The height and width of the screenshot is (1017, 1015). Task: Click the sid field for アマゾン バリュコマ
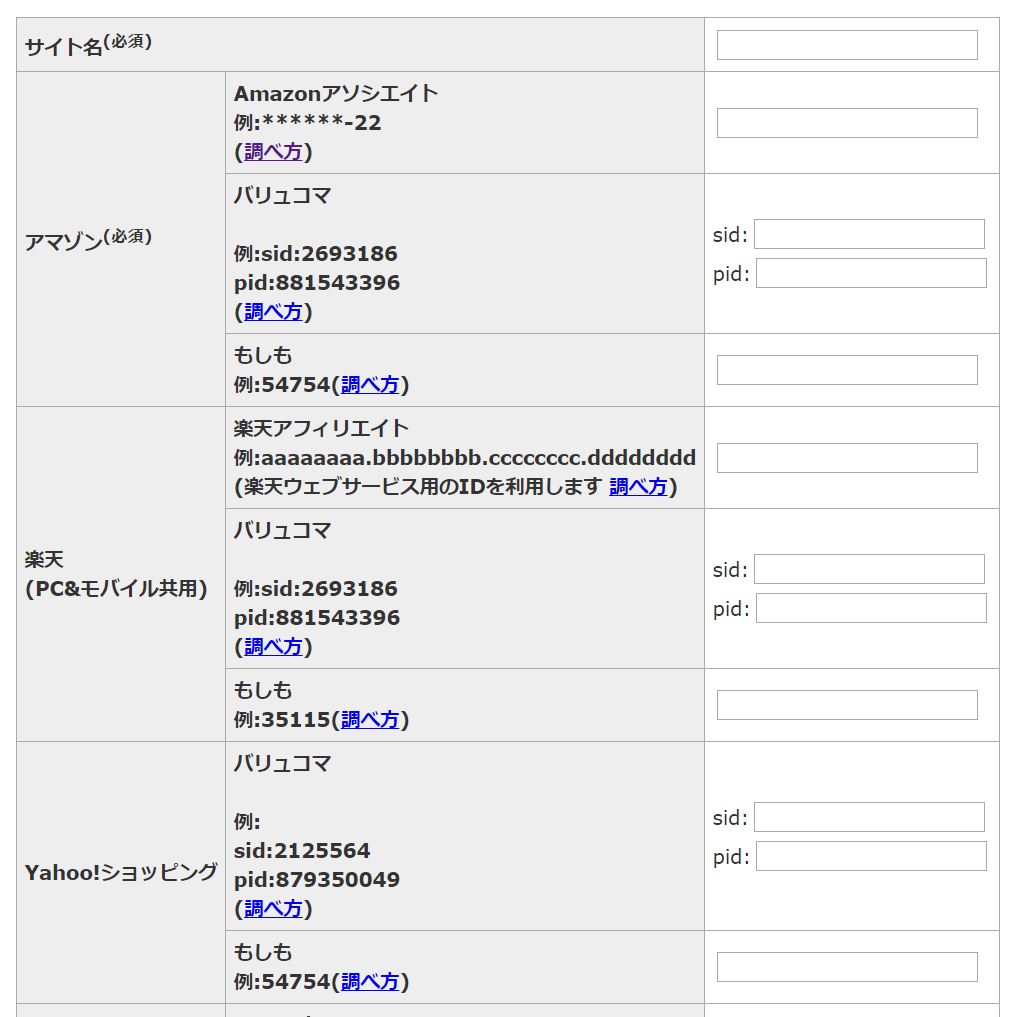pos(869,234)
